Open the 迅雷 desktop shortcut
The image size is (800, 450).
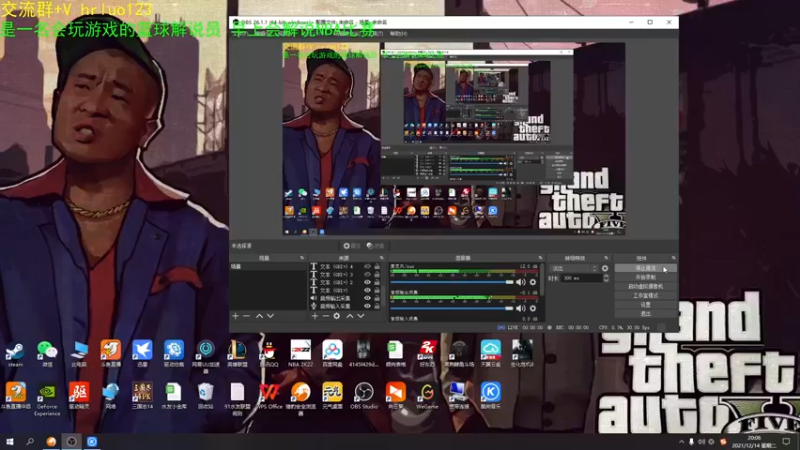coord(142,354)
